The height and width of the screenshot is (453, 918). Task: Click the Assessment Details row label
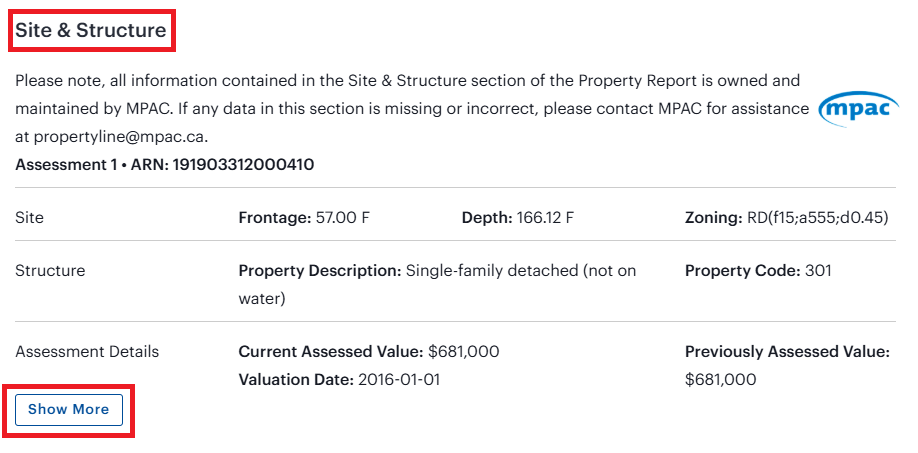point(87,351)
